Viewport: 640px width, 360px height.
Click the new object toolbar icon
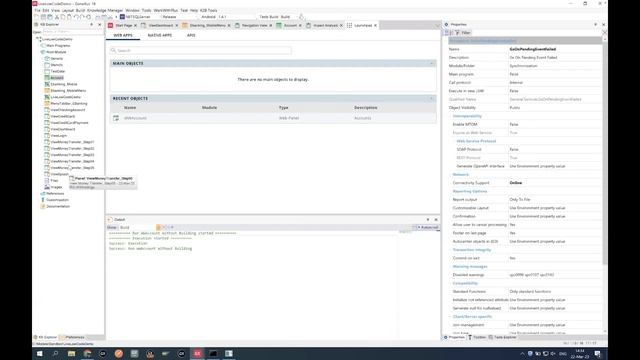(x=37, y=17)
